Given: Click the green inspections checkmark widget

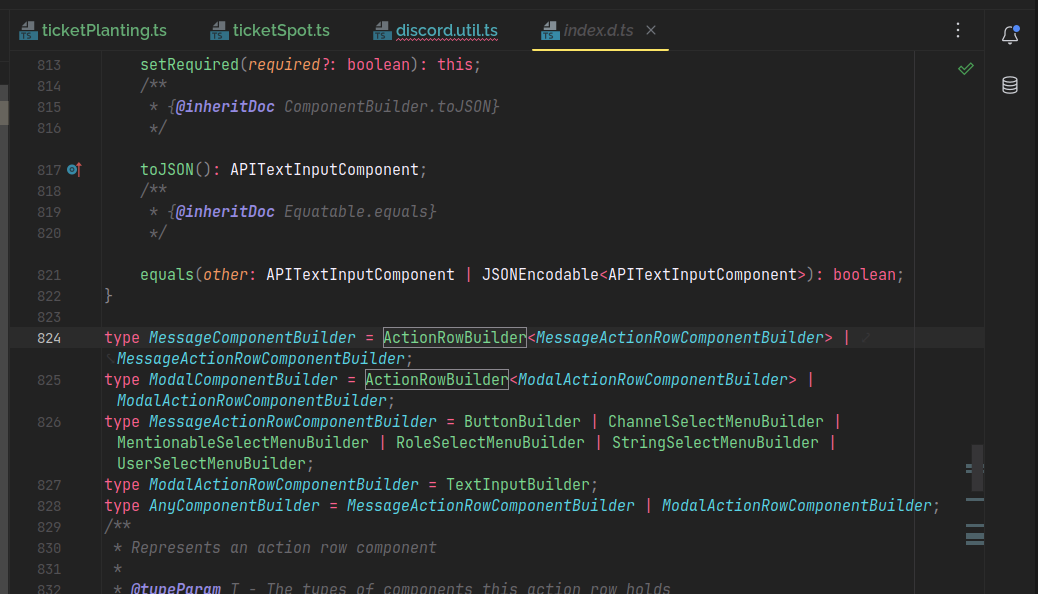Looking at the screenshot, I should click(x=966, y=68).
